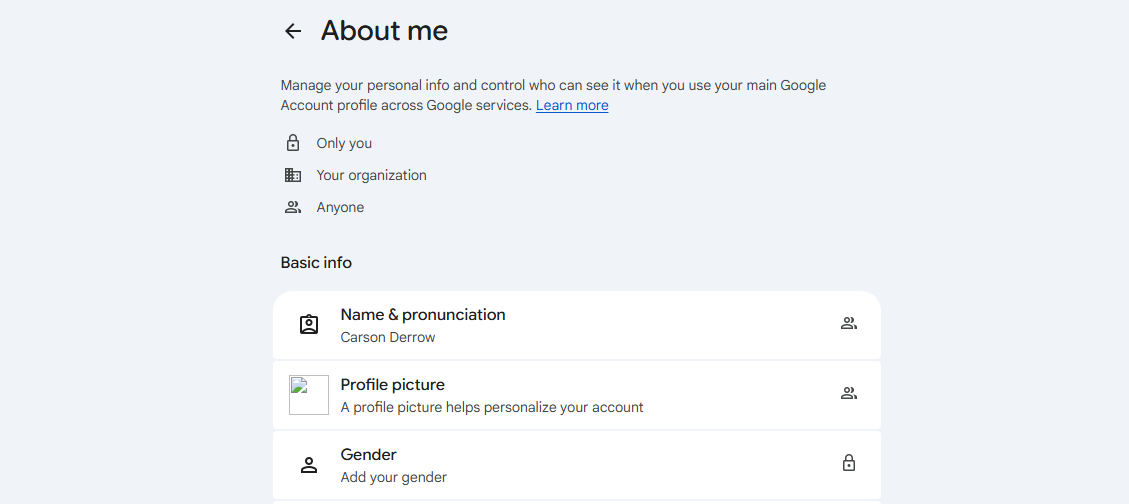The image size is (1129, 504).
Task: Click the back arrow beside About me
Action: pos(292,31)
